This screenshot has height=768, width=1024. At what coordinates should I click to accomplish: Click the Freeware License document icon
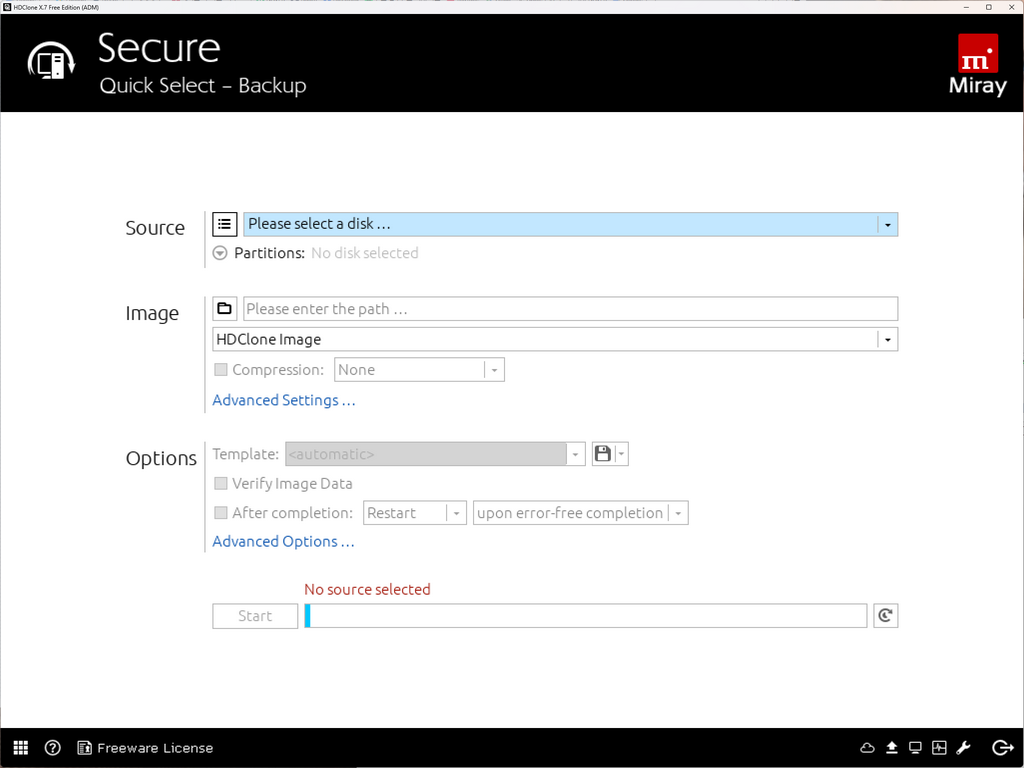(x=84, y=748)
